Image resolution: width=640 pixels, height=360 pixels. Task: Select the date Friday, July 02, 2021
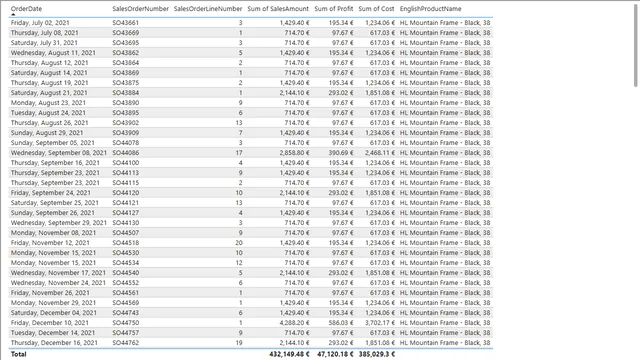coord(40,23)
